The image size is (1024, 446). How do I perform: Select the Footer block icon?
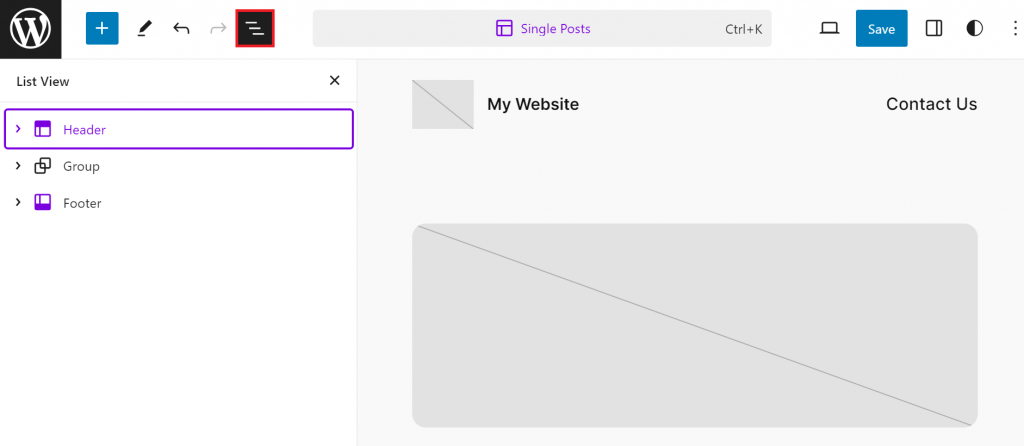43,203
